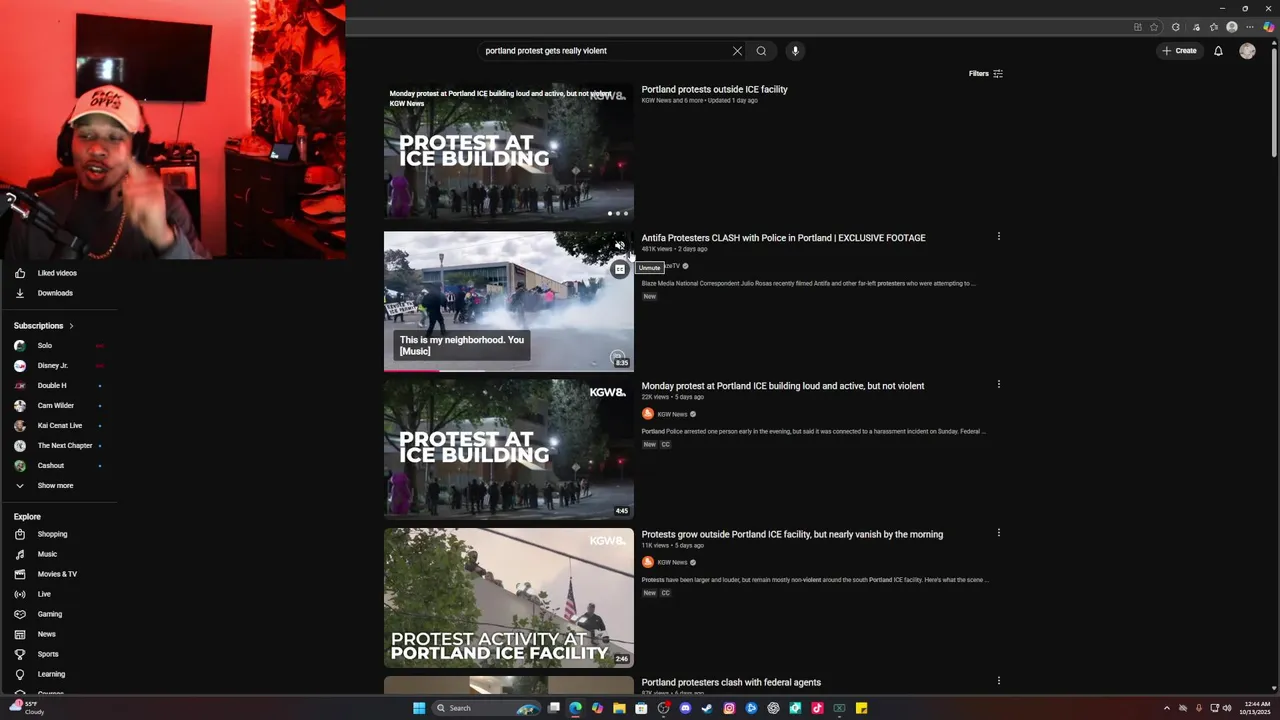Open Monday protest at Portland ICE building title

tap(782, 386)
